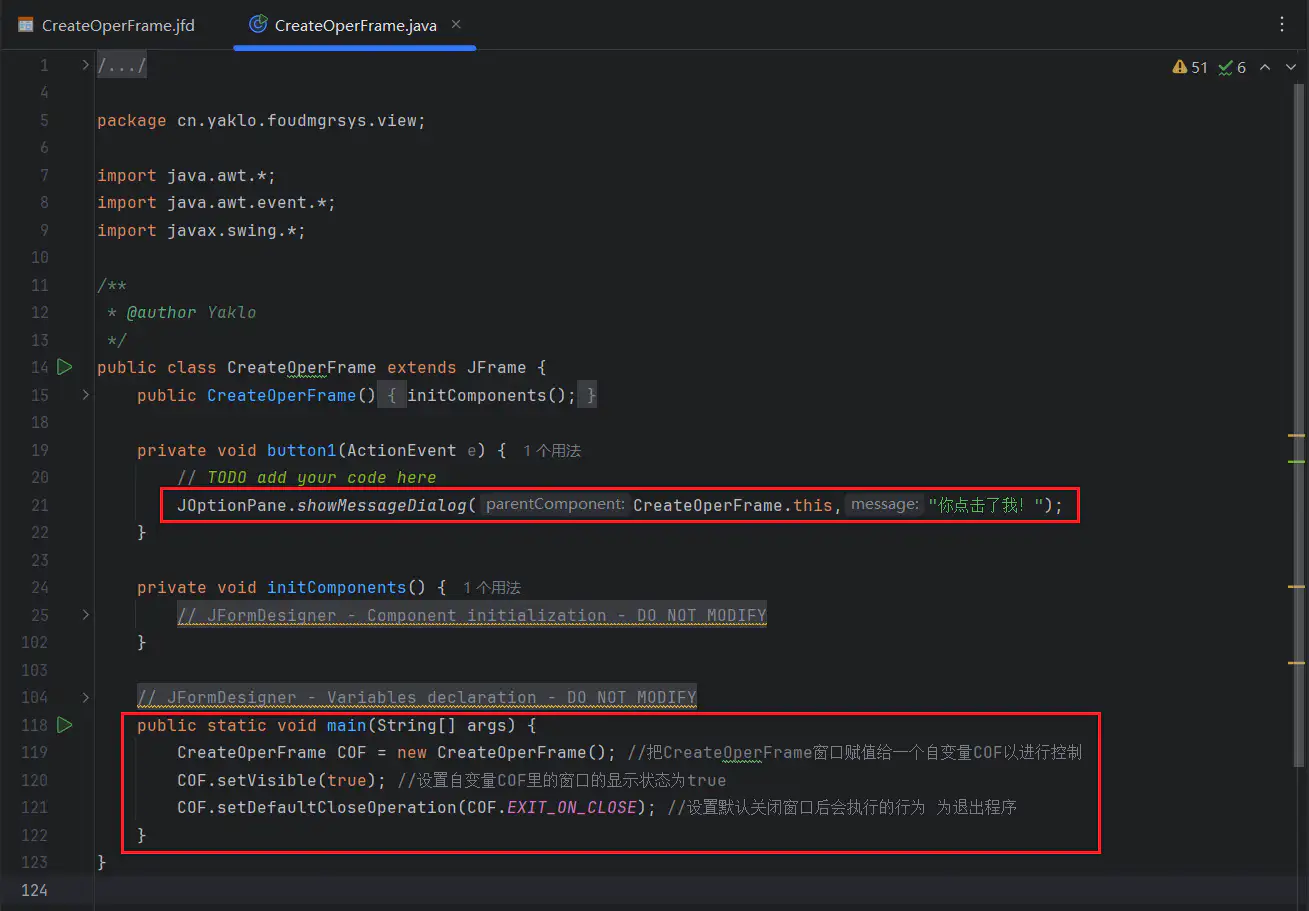Run main method from line 118 gutter icon

pyautogui.click(x=65, y=724)
